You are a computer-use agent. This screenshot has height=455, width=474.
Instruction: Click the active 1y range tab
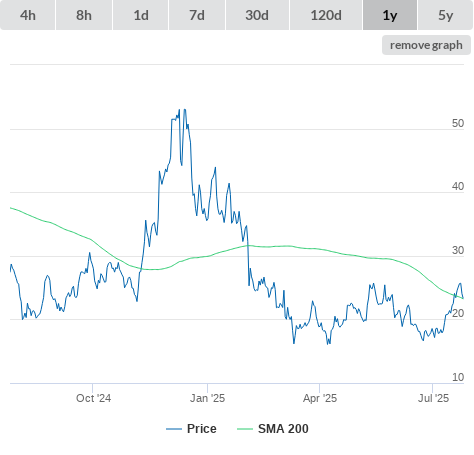tap(390, 15)
